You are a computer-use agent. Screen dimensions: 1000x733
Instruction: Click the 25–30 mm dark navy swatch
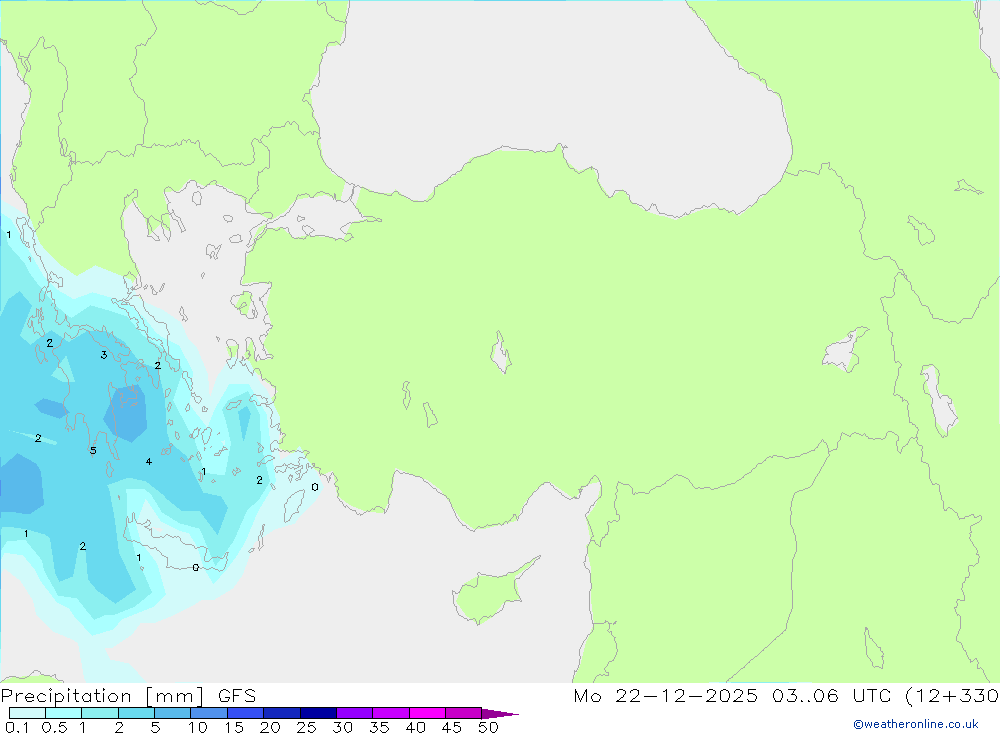[318, 713]
